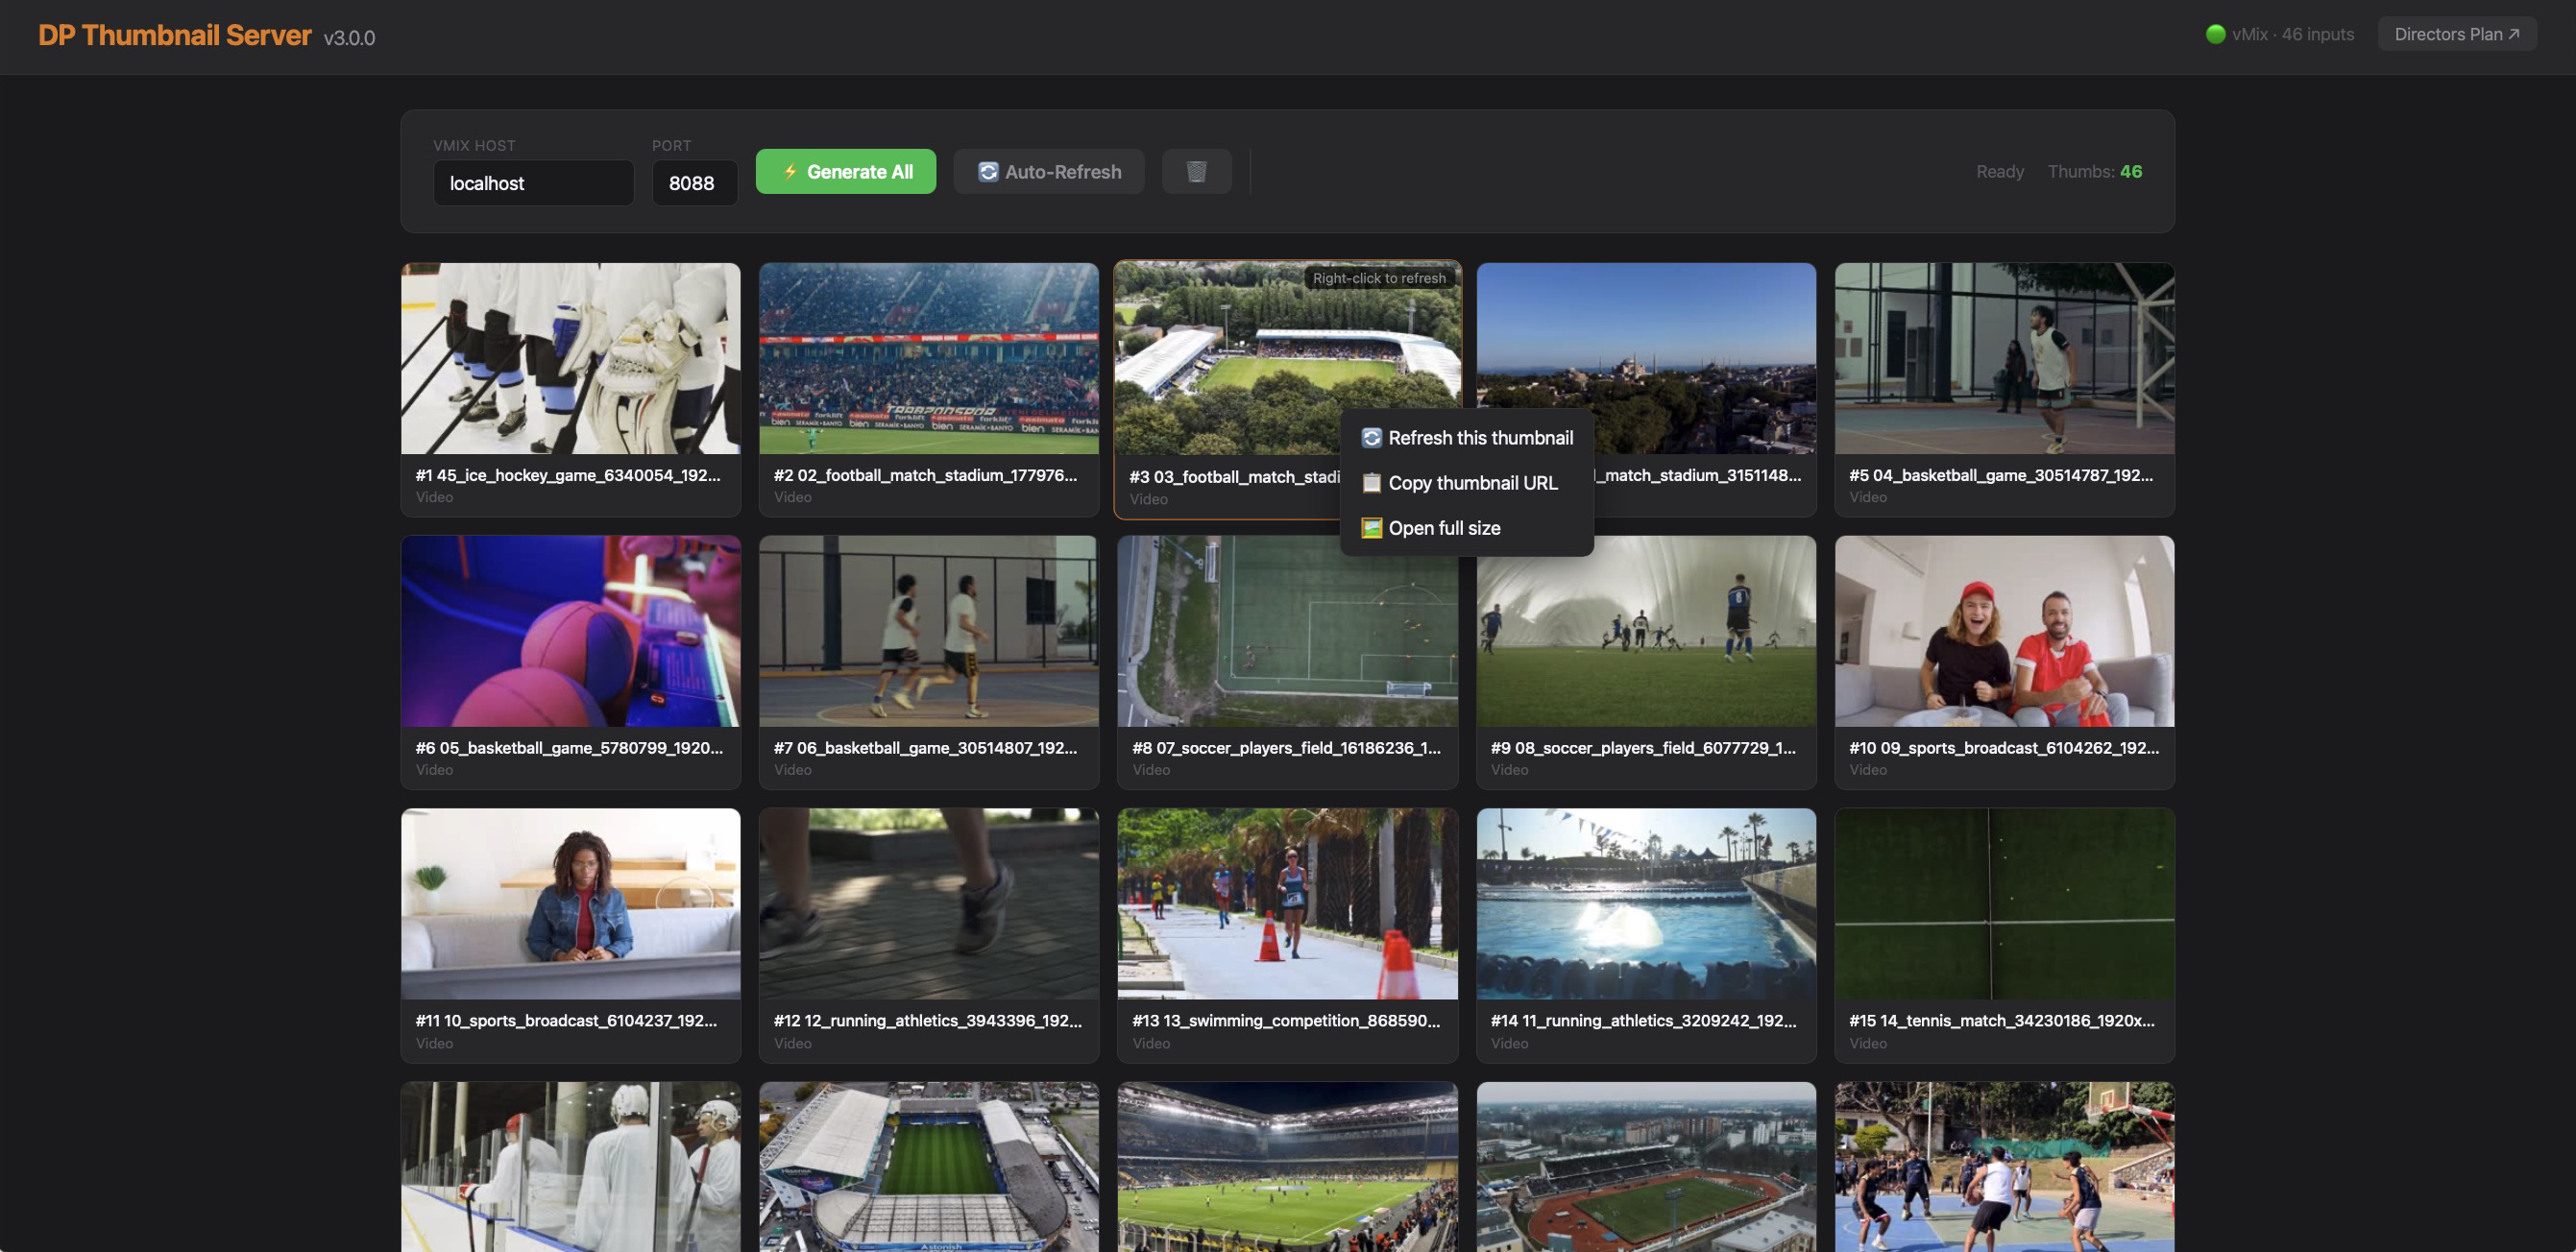Open the Directors Plan page
The width and height of the screenshot is (2576, 1252).
tap(2457, 33)
